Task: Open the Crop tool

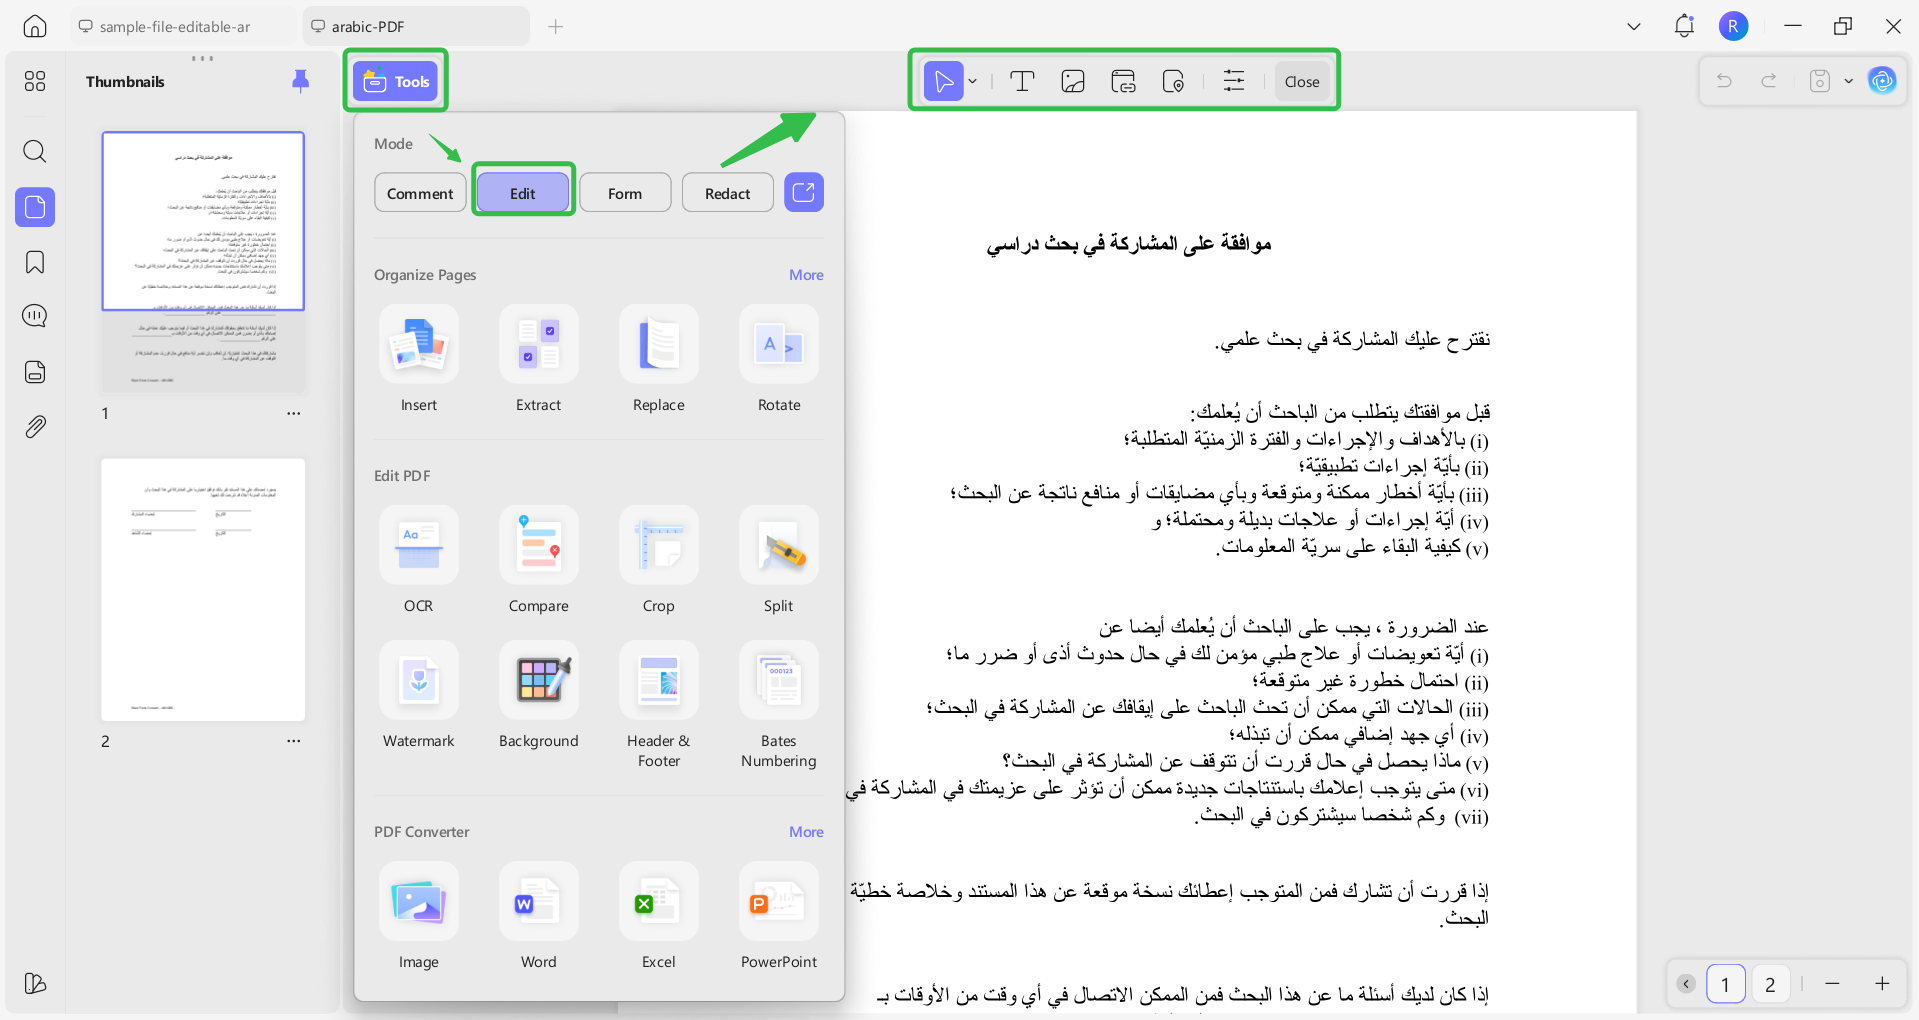Action: [659, 560]
